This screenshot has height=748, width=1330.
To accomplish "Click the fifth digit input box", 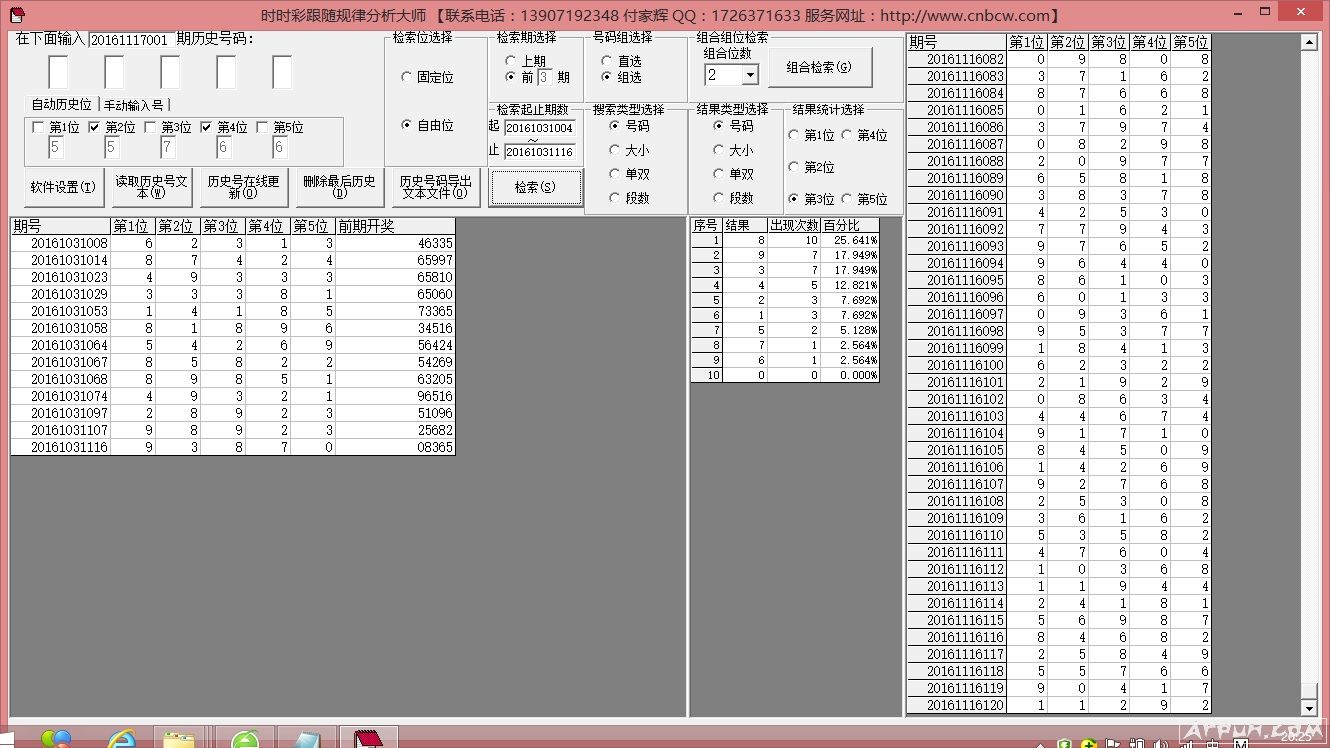I will tap(282, 72).
